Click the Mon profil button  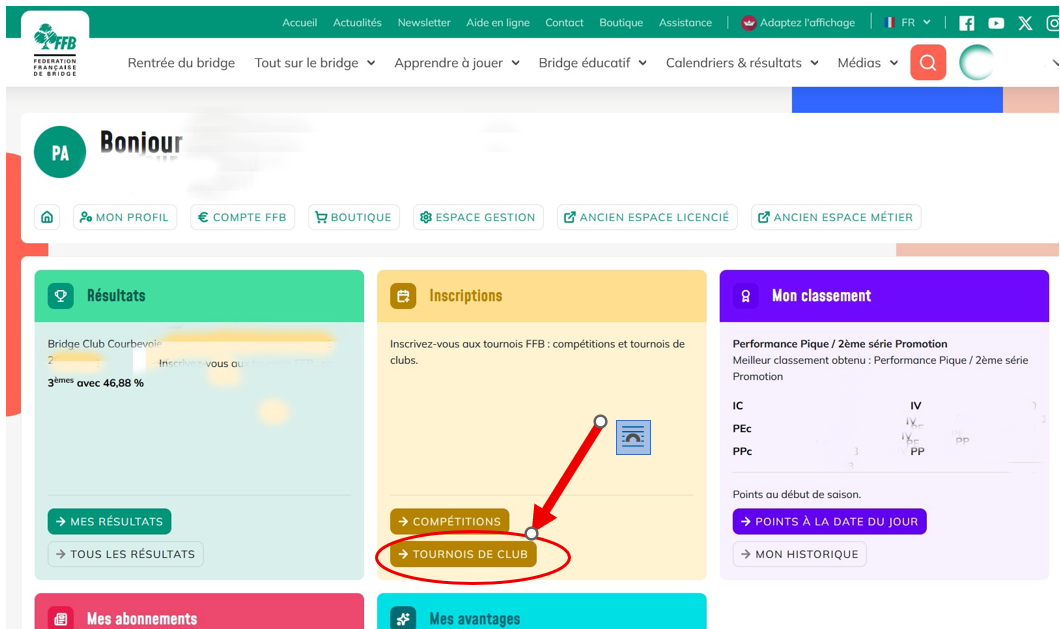click(125, 217)
